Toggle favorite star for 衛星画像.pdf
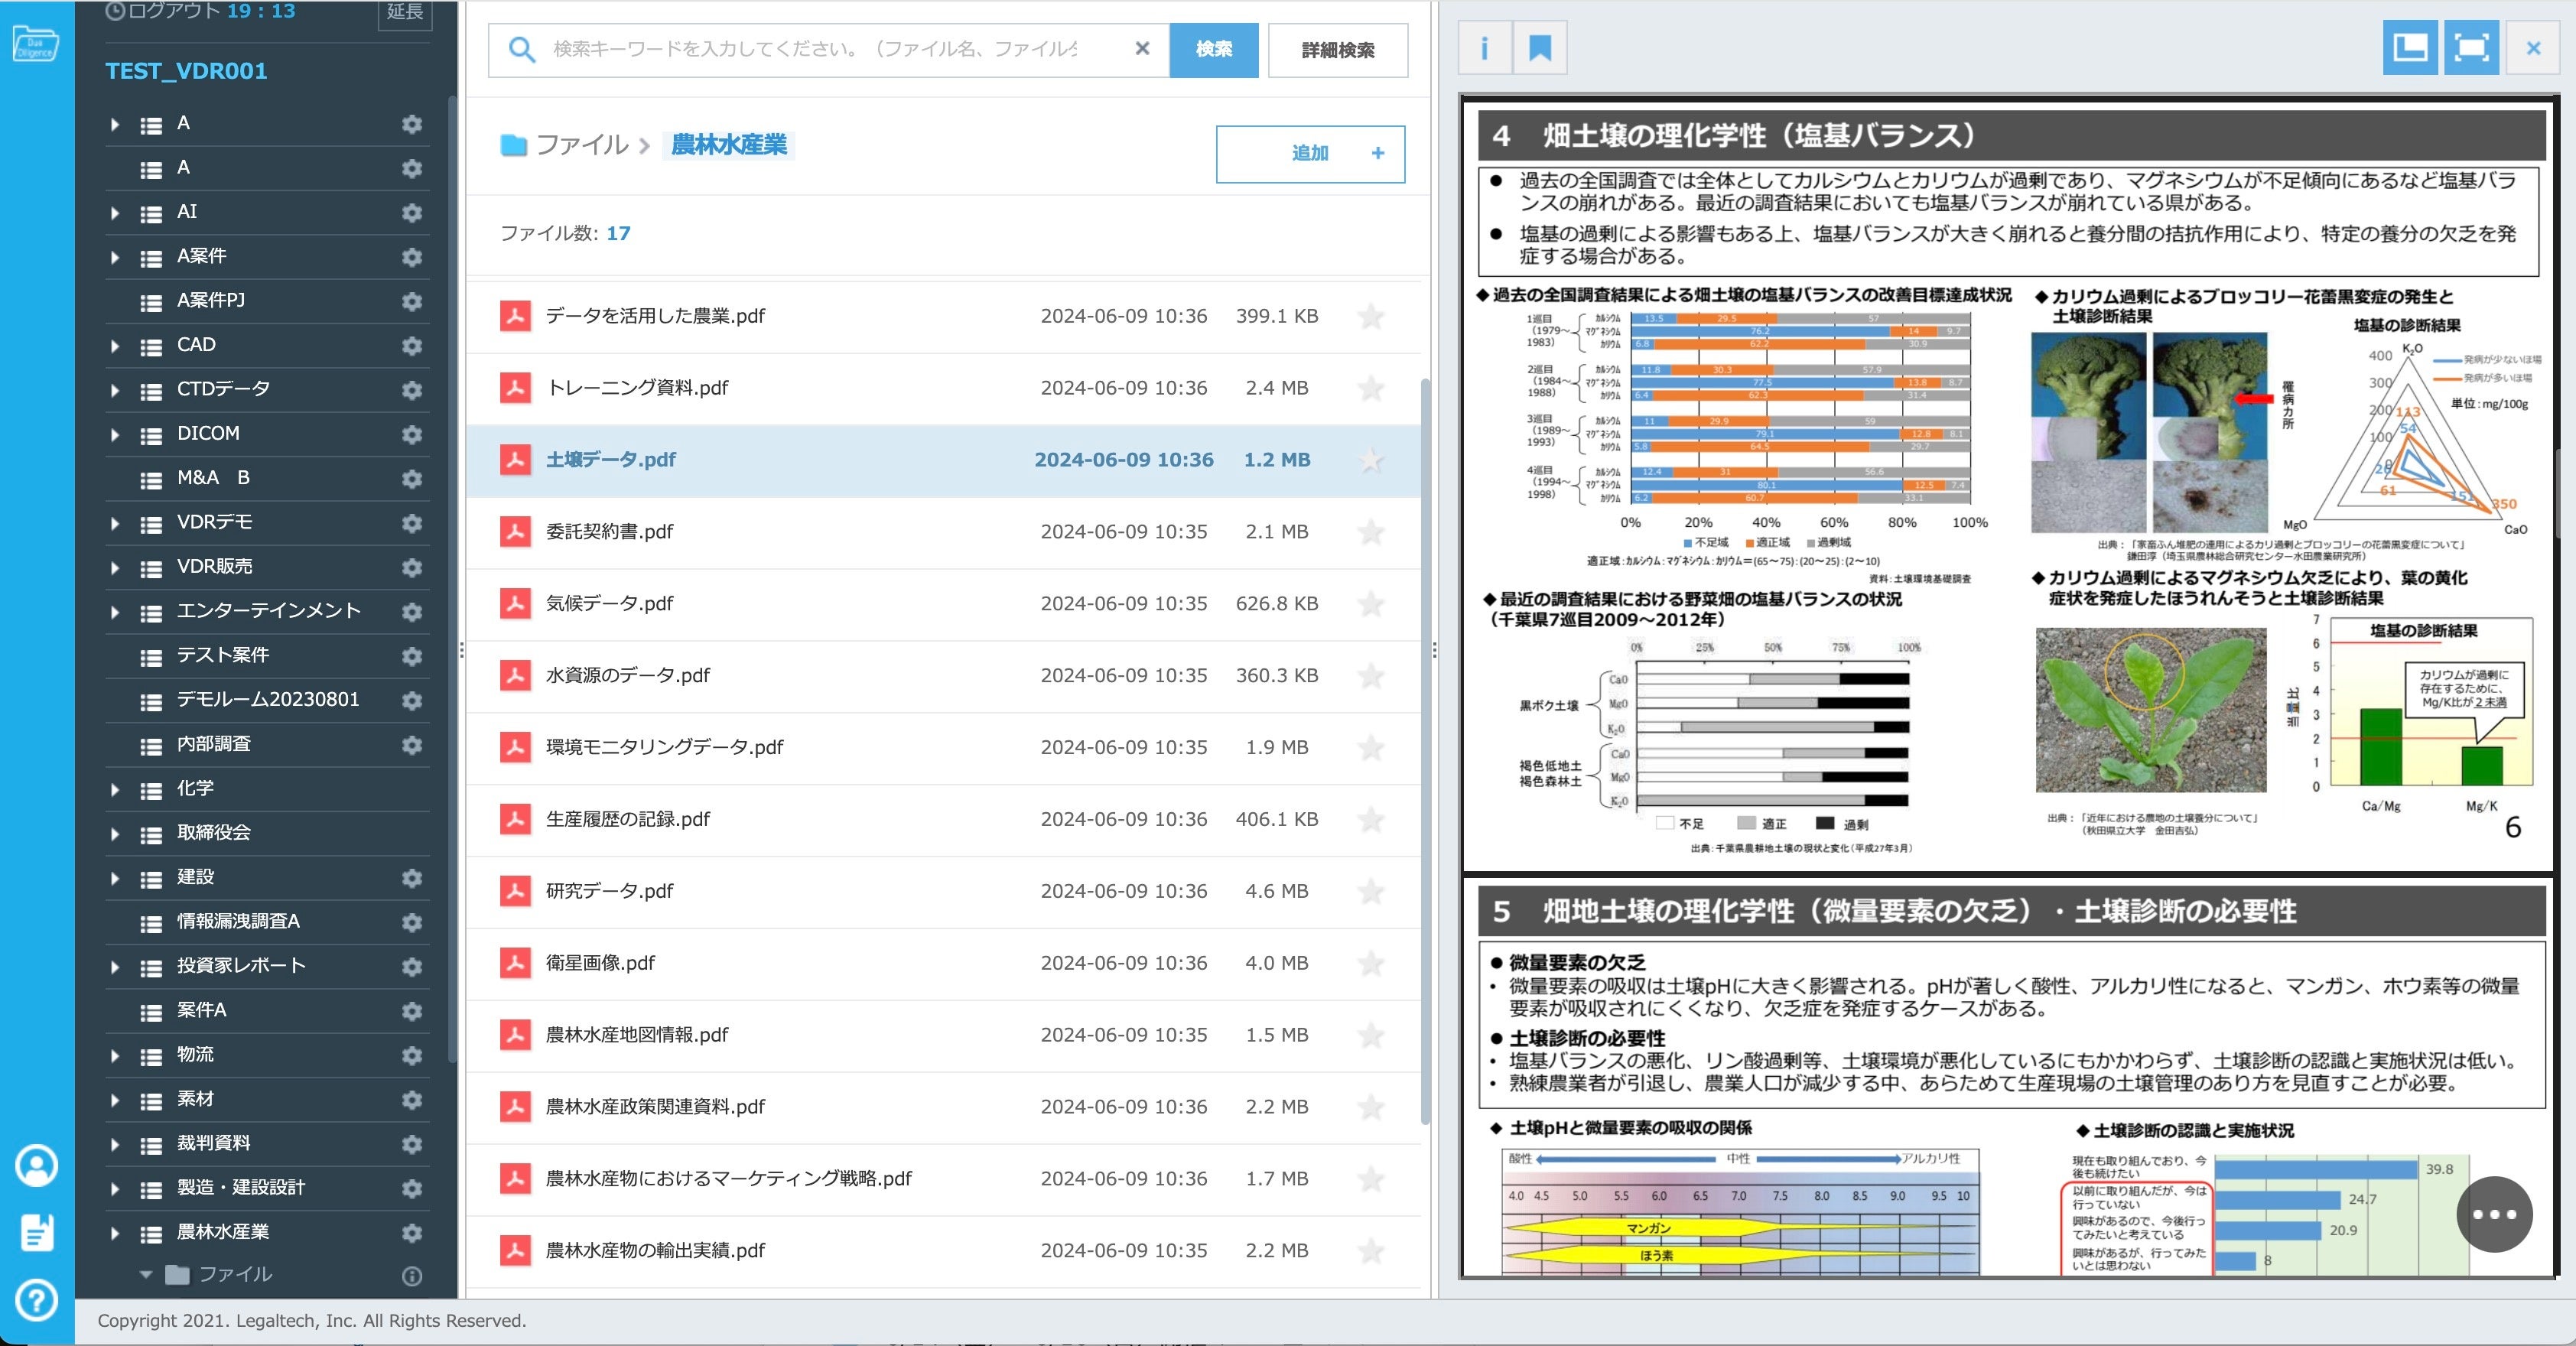This screenshot has width=2576, height=1346. 1371,963
